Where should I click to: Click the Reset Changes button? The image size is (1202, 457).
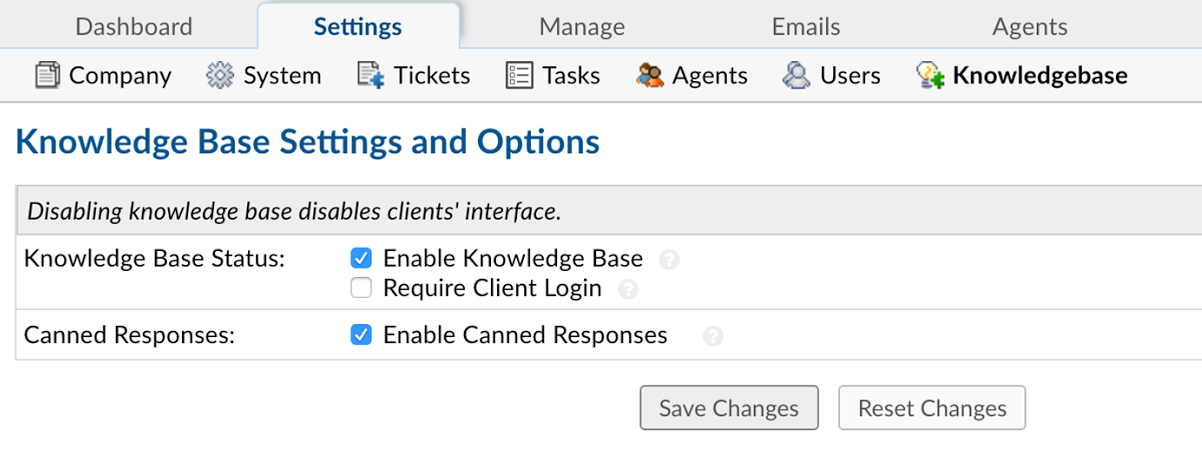tap(932, 408)
